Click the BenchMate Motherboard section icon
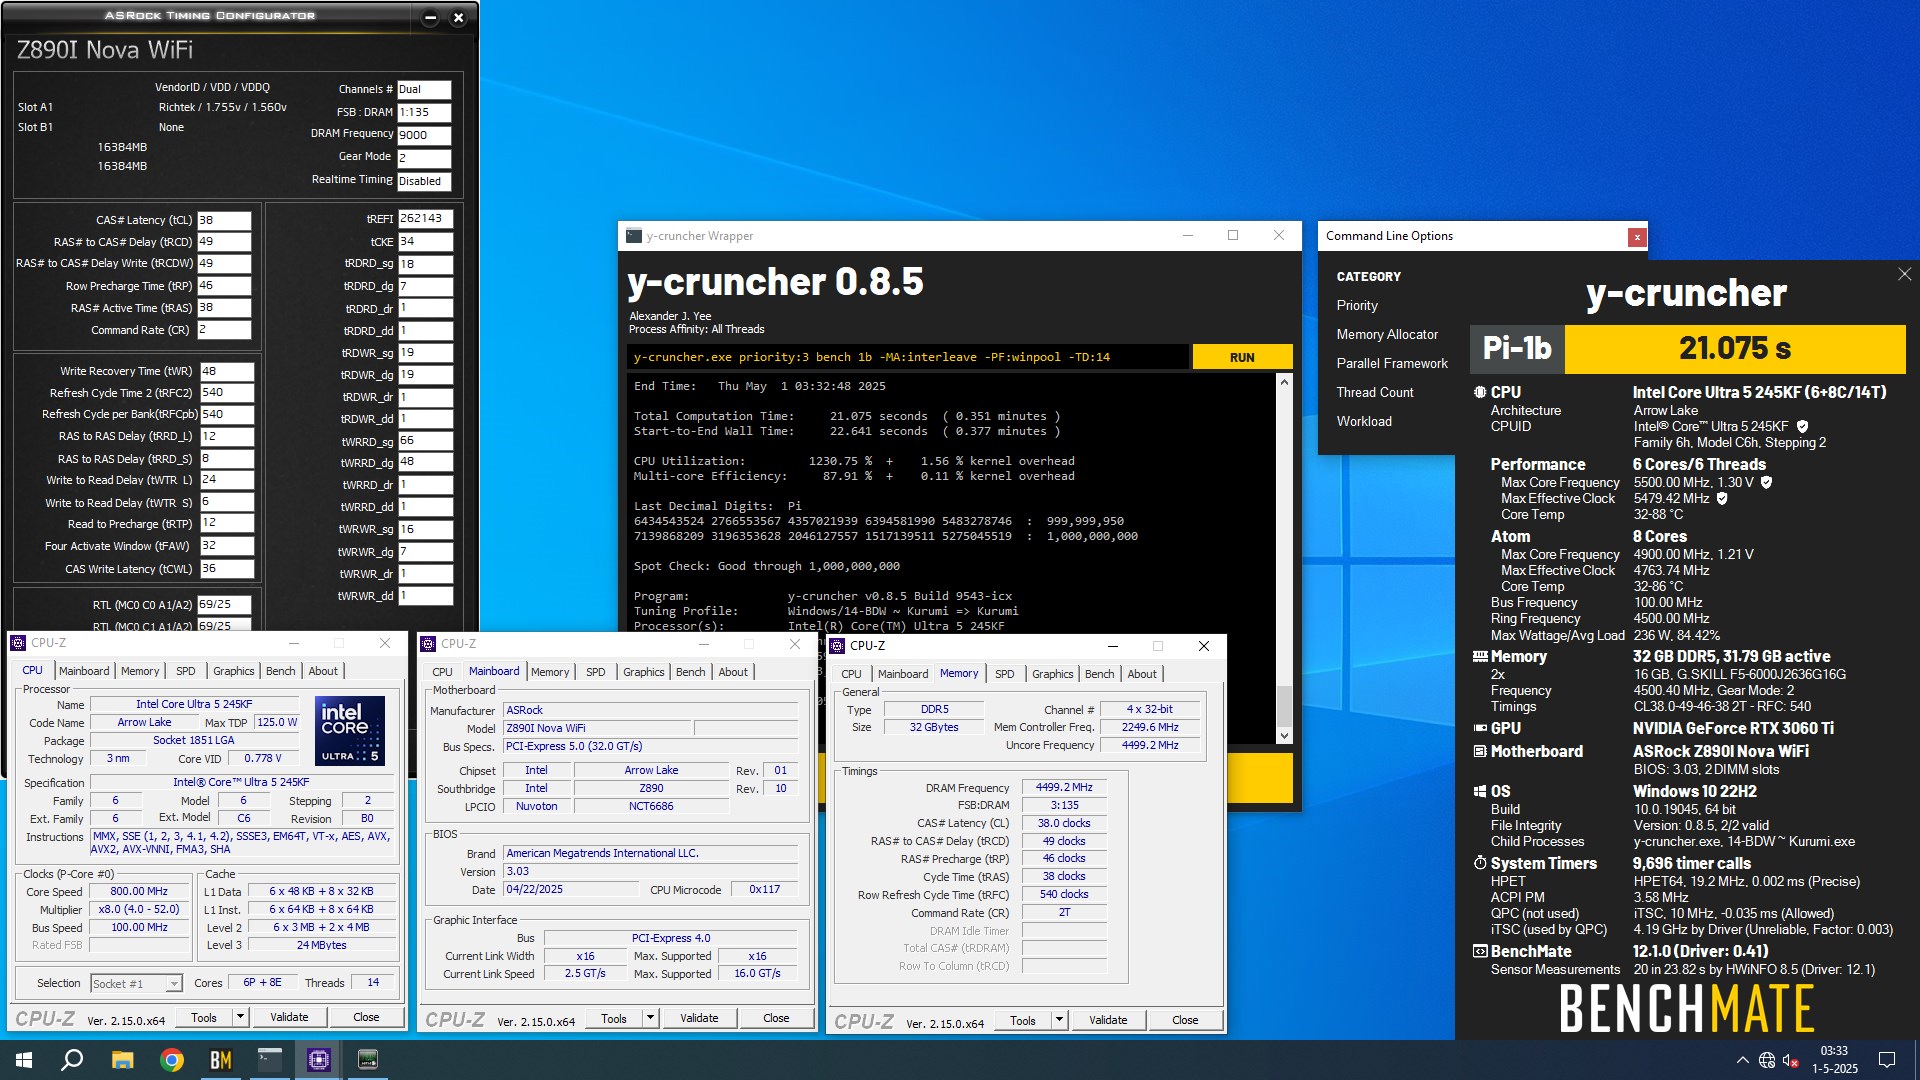 [x=1479, y=751]
